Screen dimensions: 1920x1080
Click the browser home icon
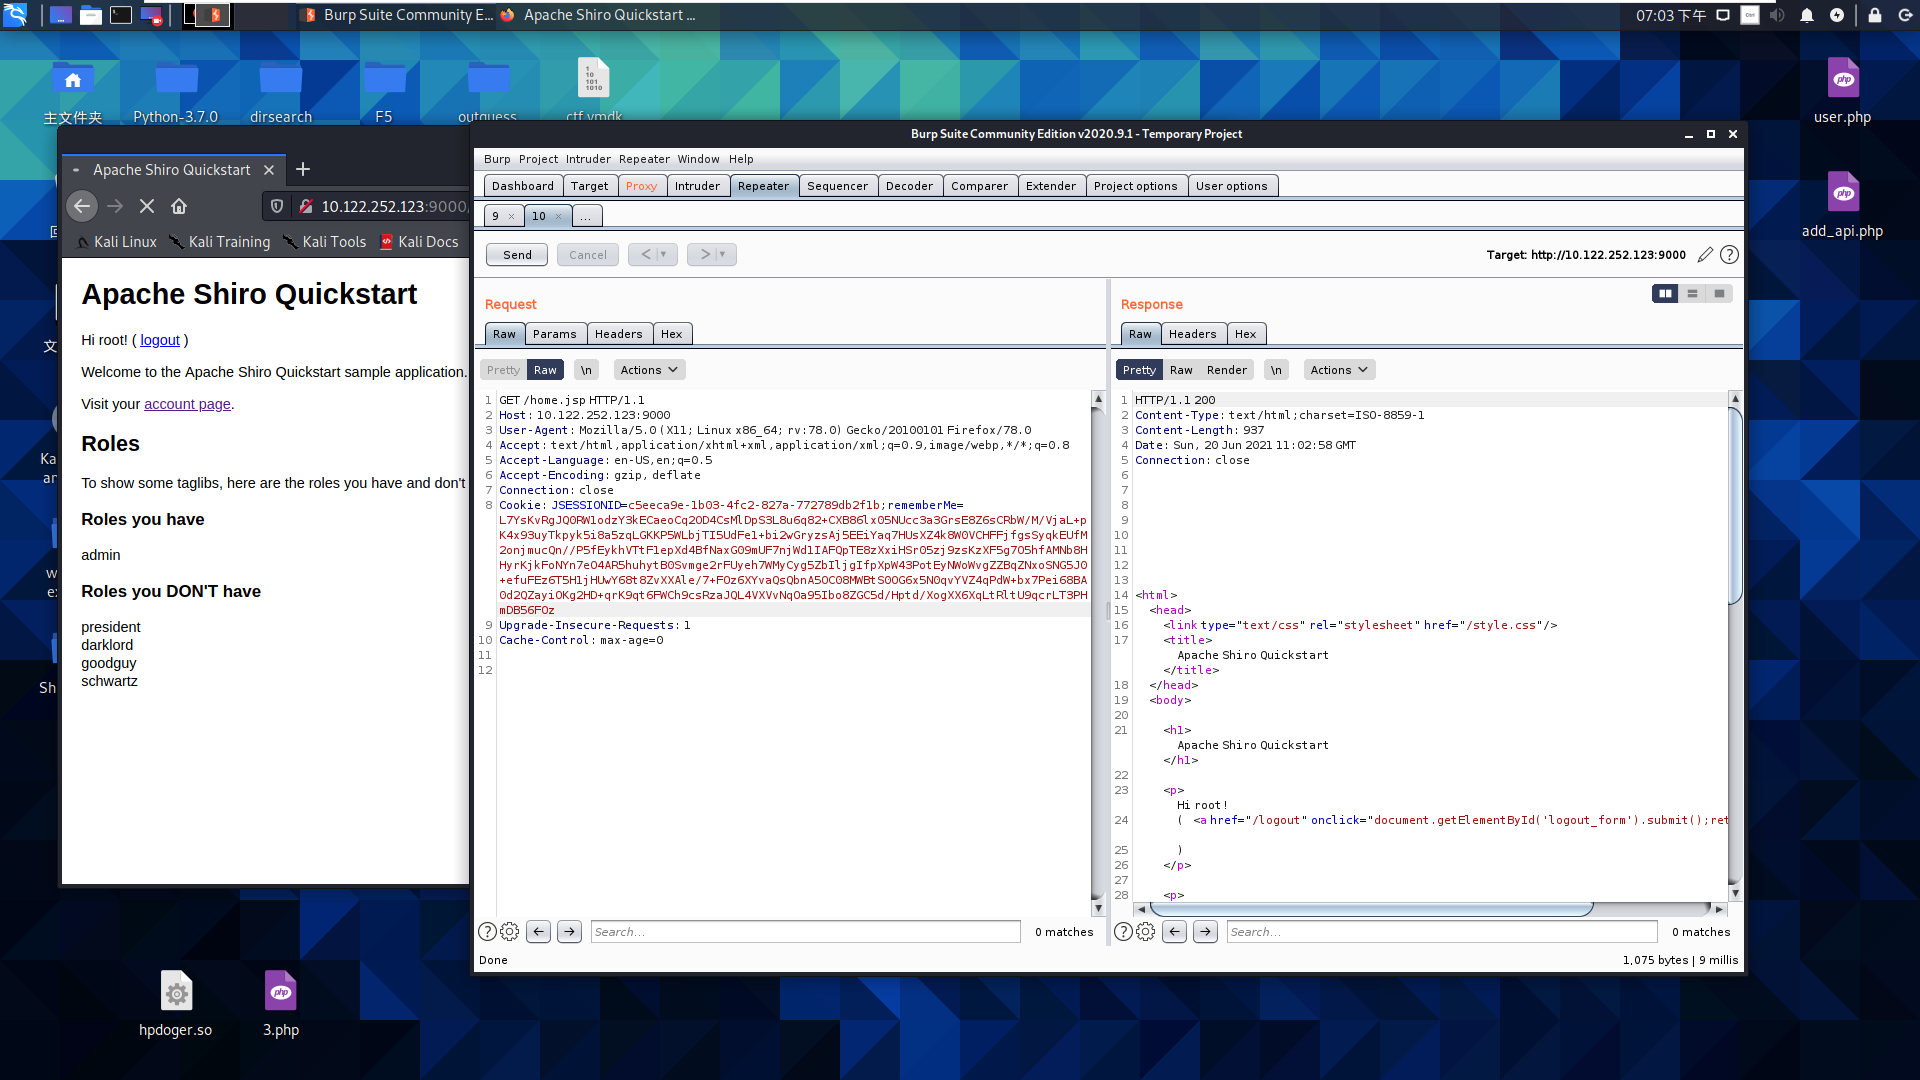(179, 206)
